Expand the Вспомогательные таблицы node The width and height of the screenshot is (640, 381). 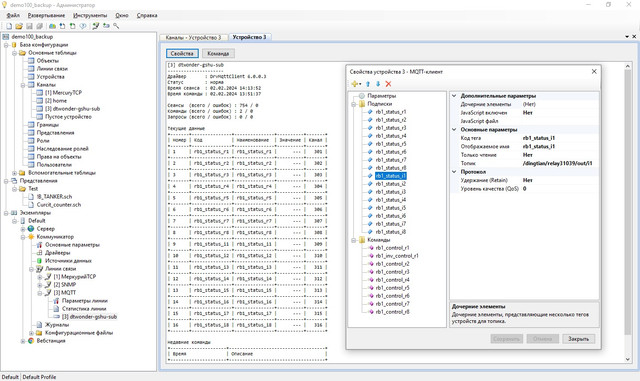point(14,173)
